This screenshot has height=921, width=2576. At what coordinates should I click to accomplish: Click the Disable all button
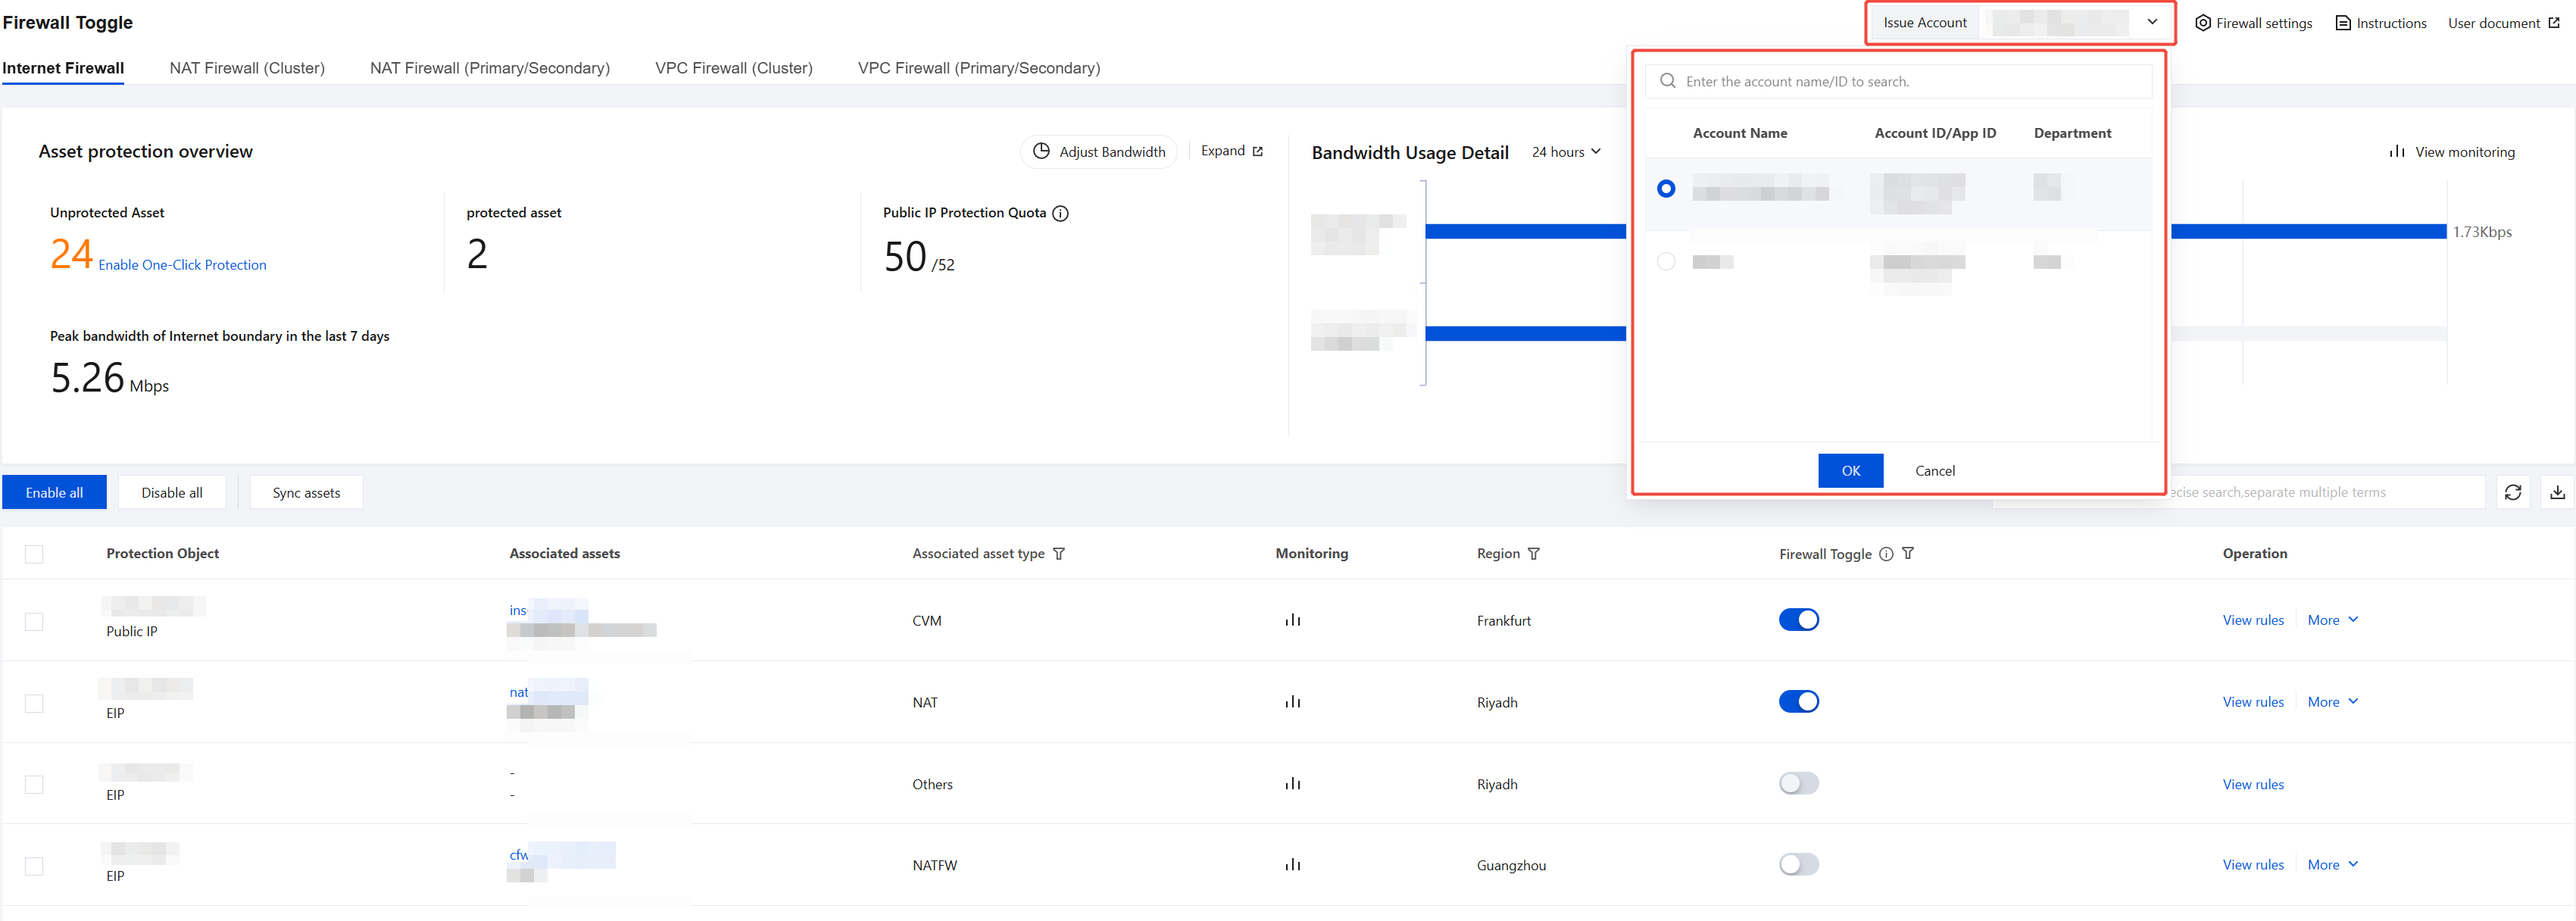coord(172,492)
